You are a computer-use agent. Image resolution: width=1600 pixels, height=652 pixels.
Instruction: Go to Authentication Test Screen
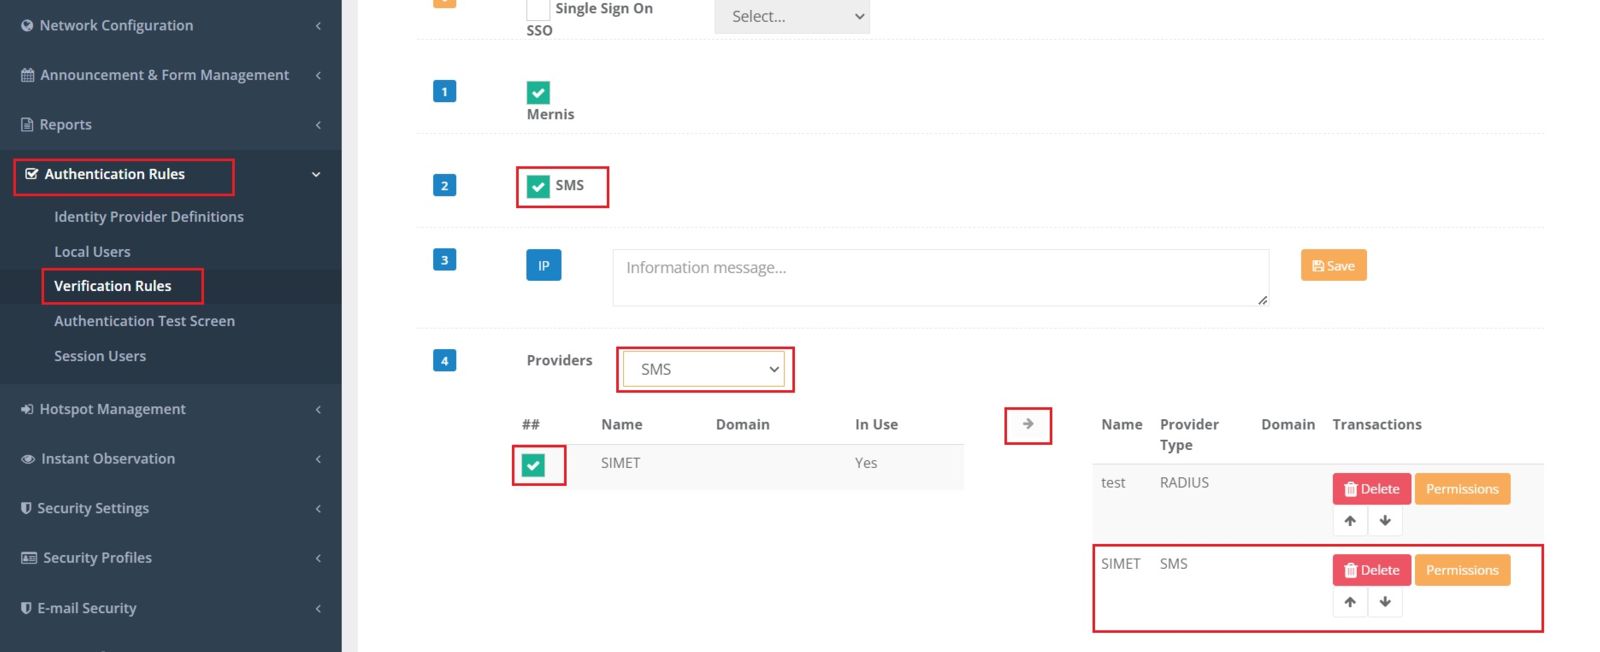pos(144,321)
